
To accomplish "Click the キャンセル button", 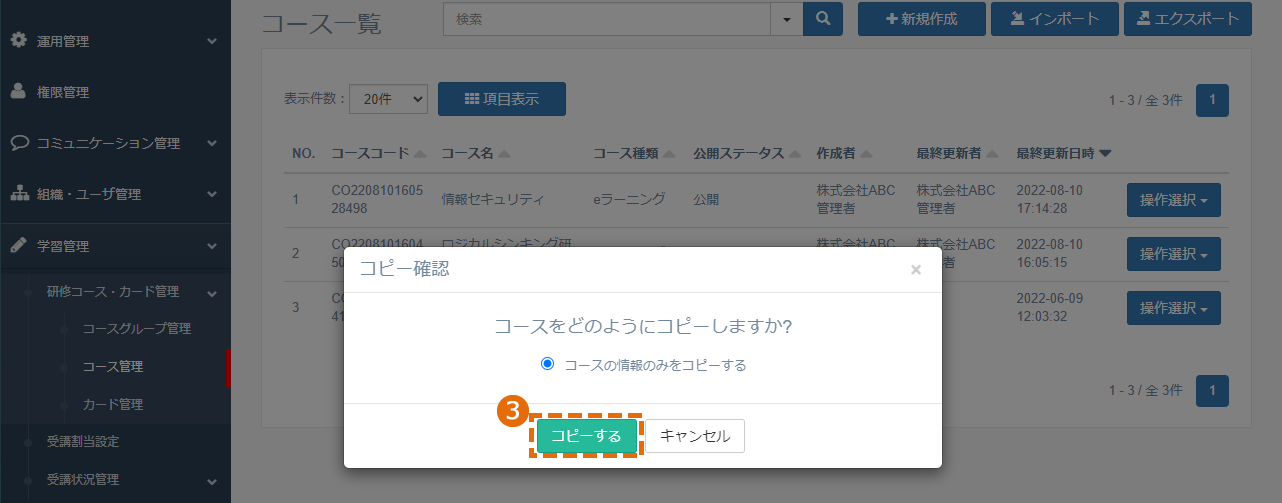I will [695, 436].
